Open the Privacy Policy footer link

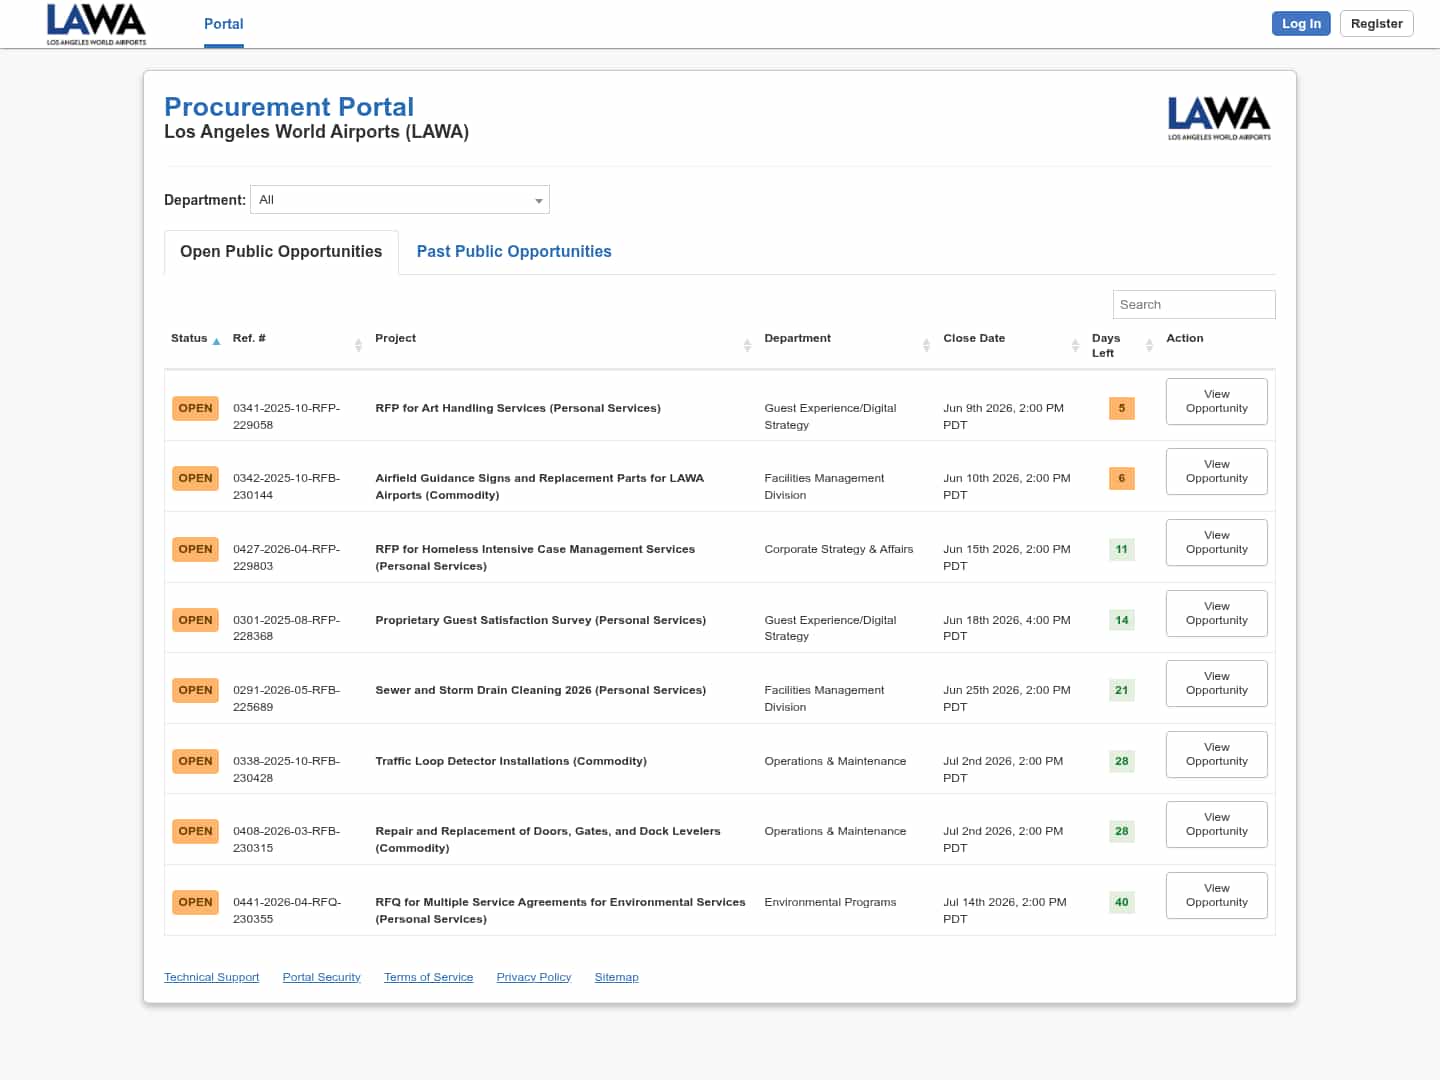coord(534,977)
